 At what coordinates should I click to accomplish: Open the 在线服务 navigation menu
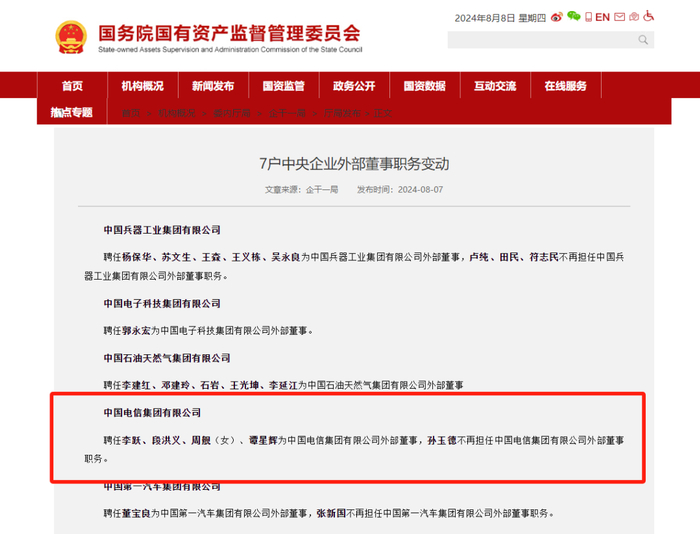(x=566, y=86)
